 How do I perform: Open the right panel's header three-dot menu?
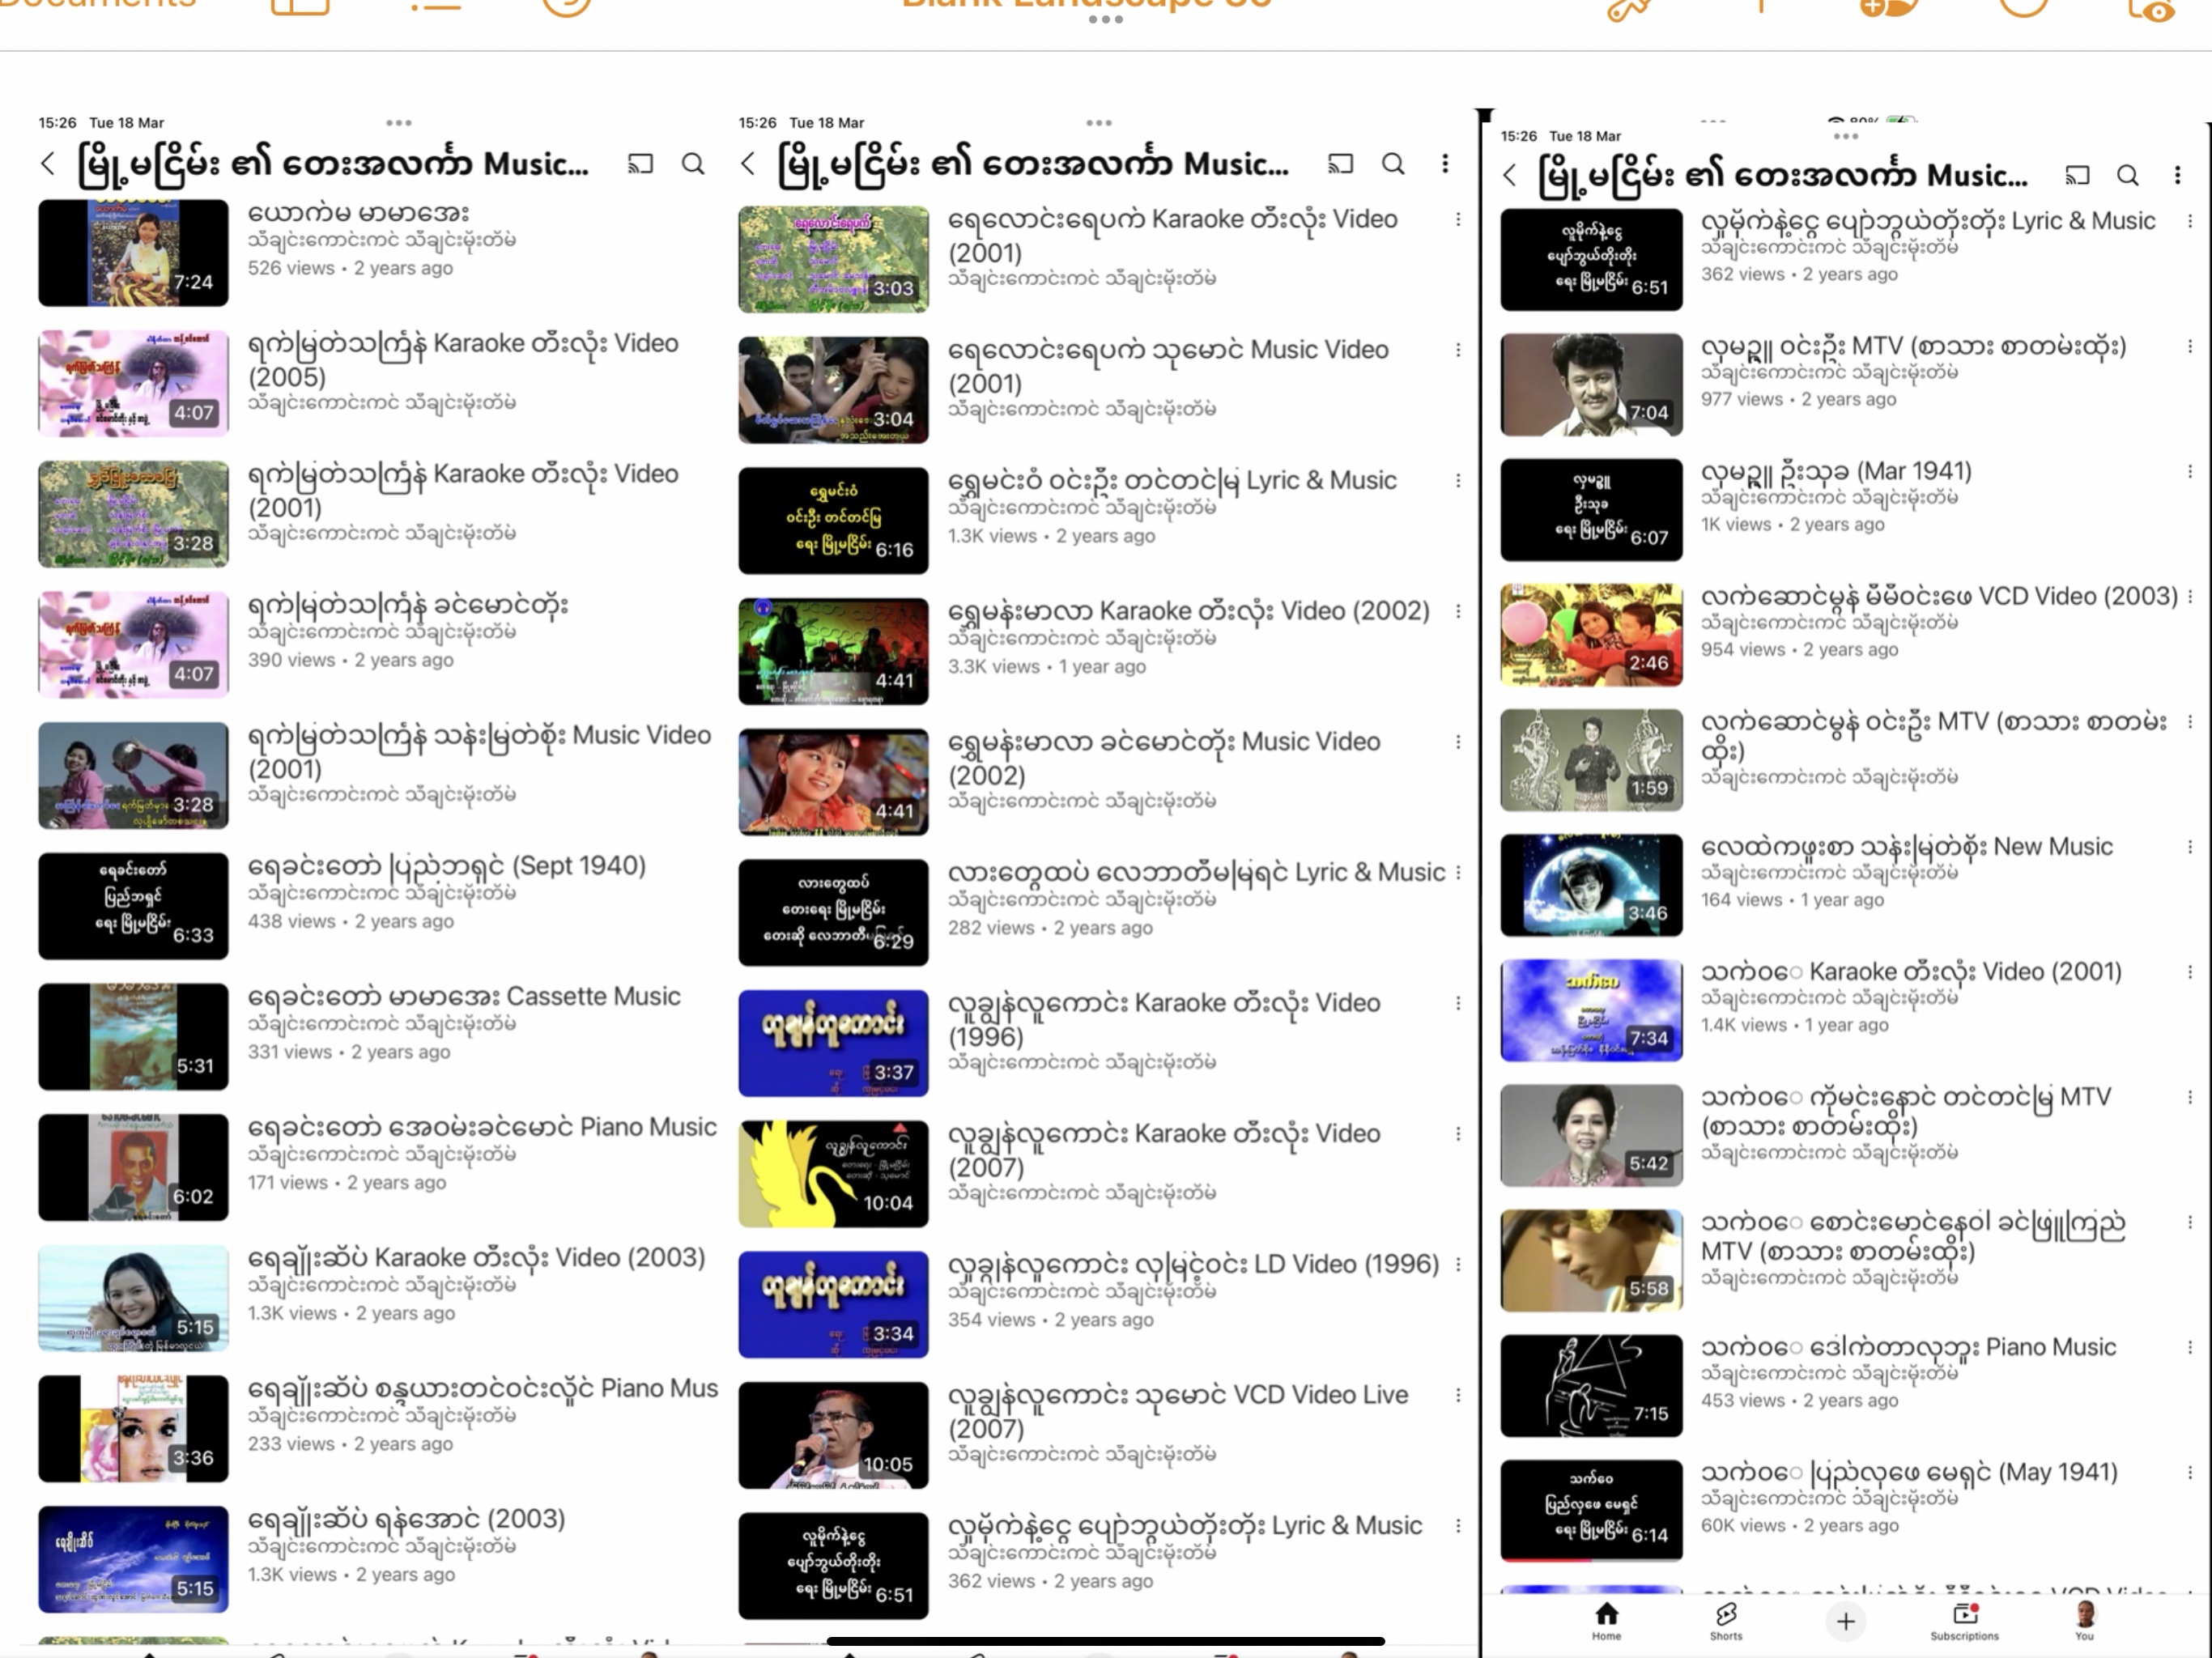tap(2177, 176)
